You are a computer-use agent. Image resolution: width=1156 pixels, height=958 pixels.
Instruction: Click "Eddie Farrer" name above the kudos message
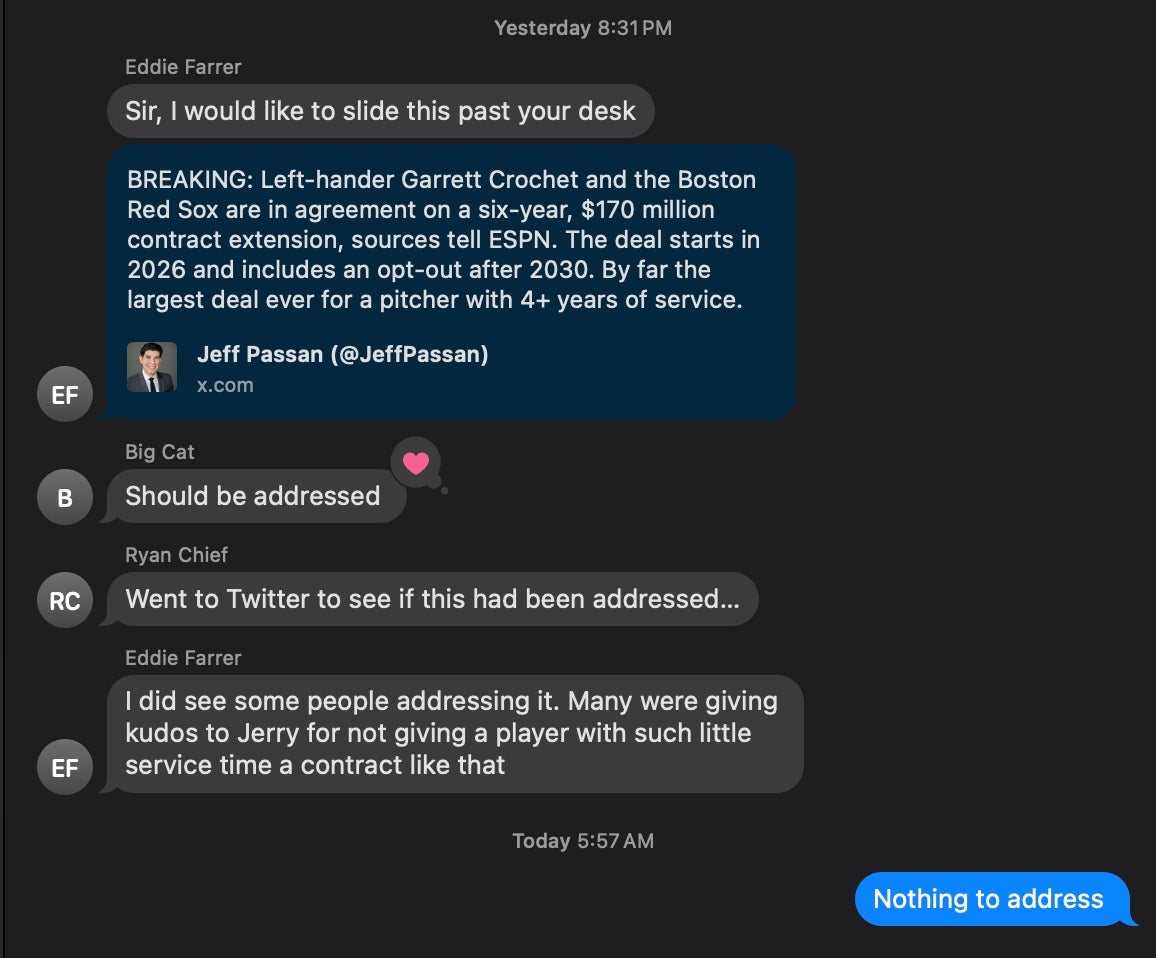coord(183,658)
